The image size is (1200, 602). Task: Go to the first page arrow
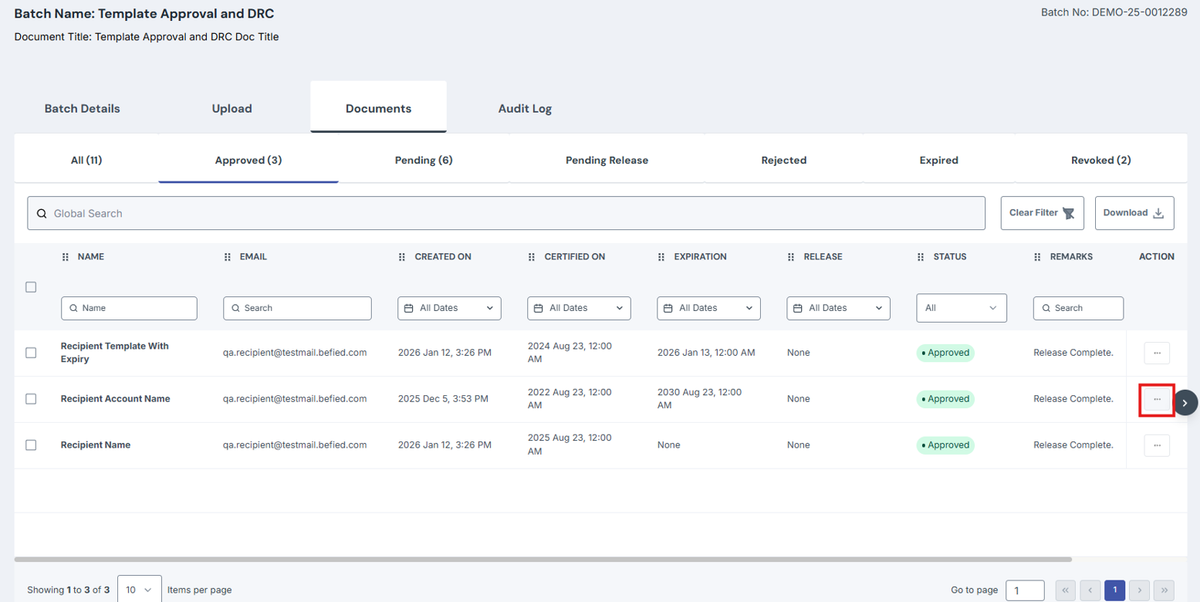1065,590
